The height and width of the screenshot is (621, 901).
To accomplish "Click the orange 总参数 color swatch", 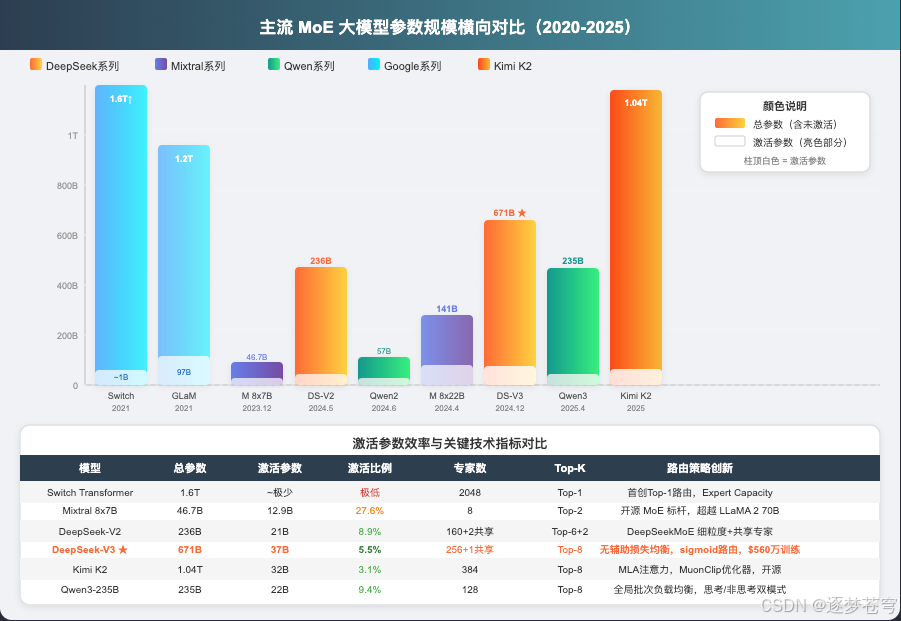I will click(729, 123).
